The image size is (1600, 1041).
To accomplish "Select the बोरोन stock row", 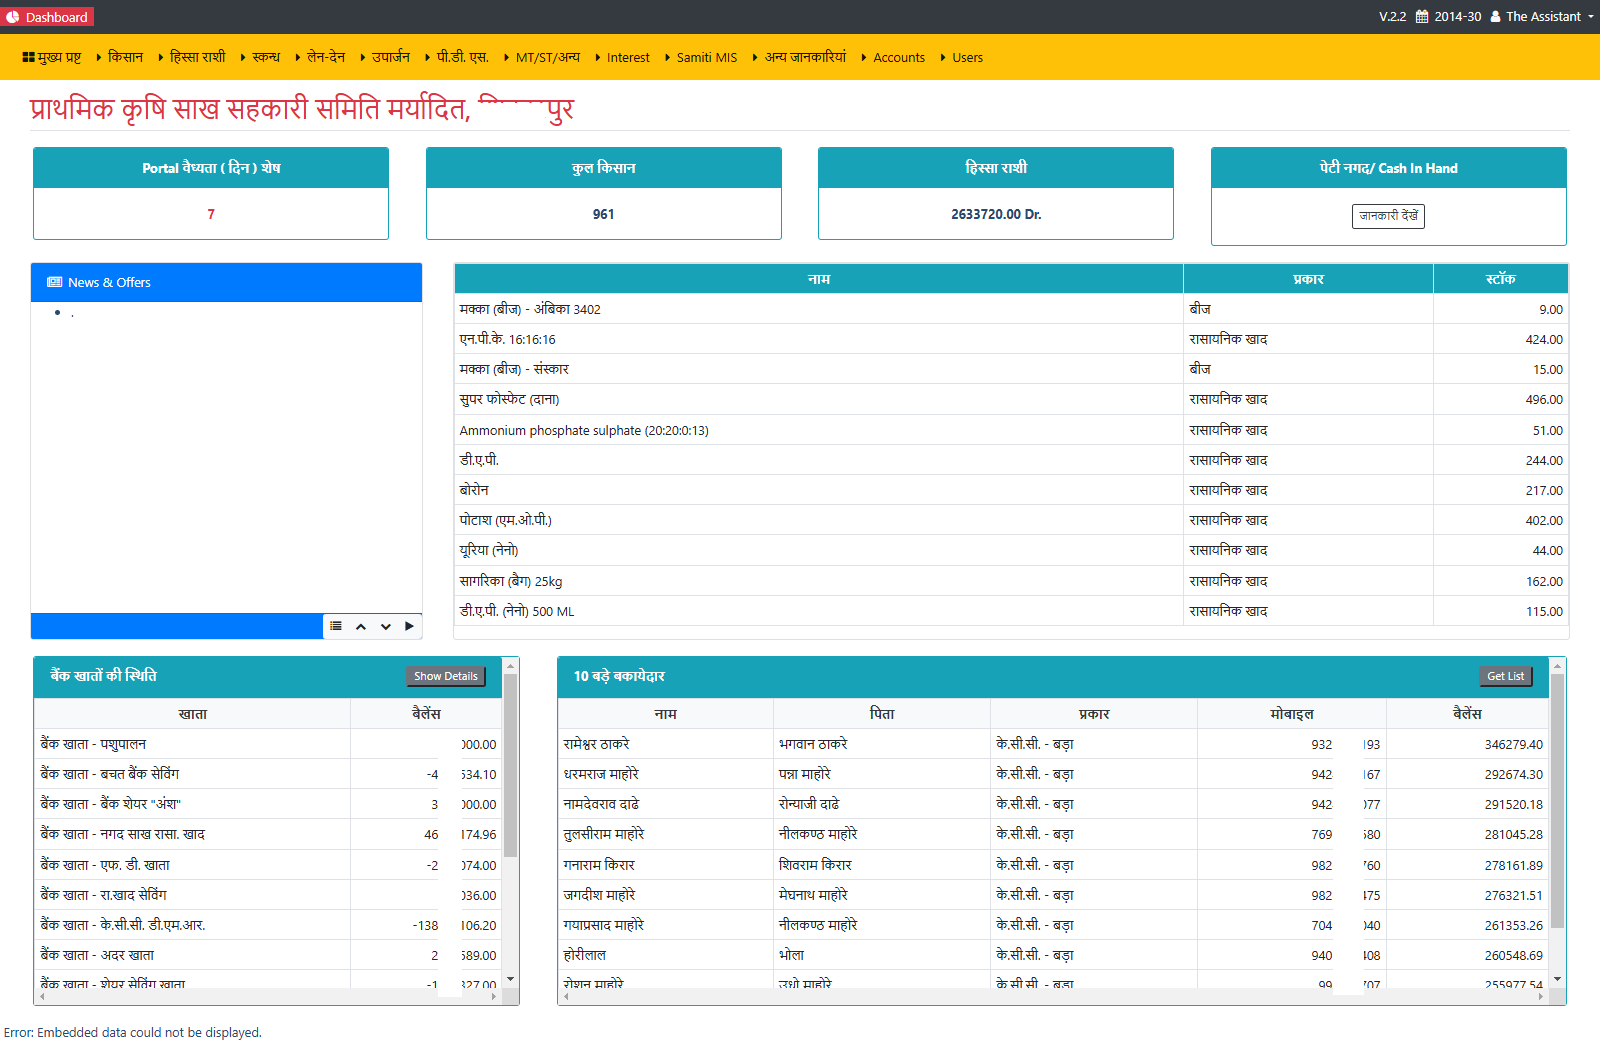I will click(1011, 490).
